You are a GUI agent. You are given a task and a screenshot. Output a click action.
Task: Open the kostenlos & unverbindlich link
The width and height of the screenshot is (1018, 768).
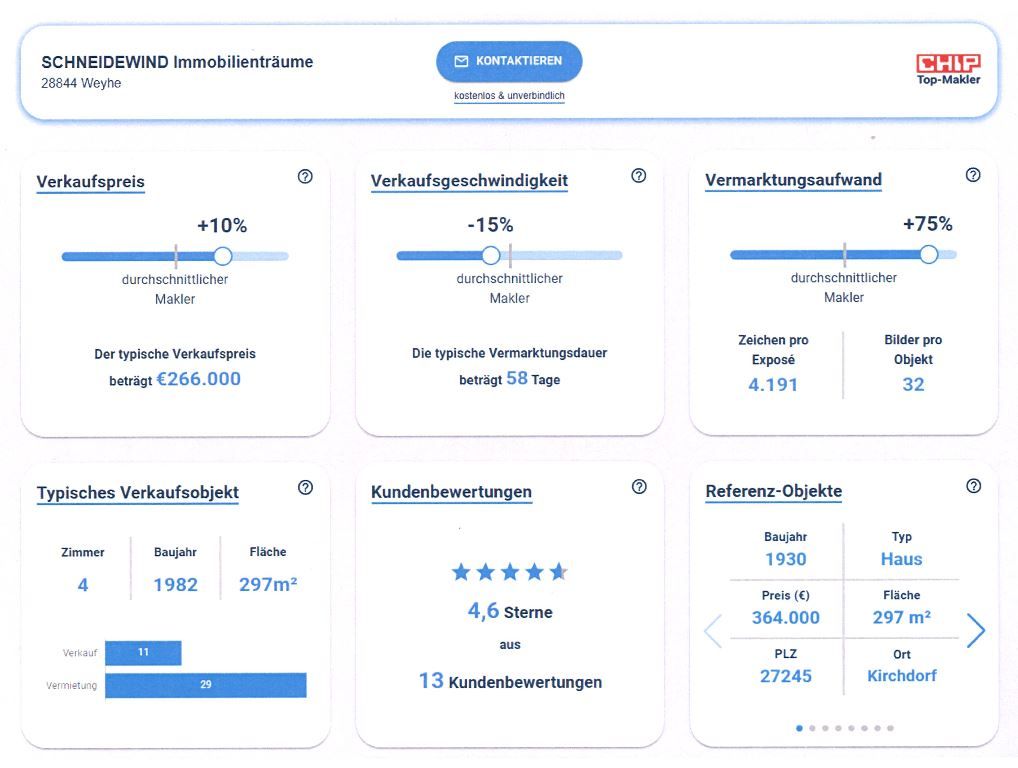click(x=509, y=96)
